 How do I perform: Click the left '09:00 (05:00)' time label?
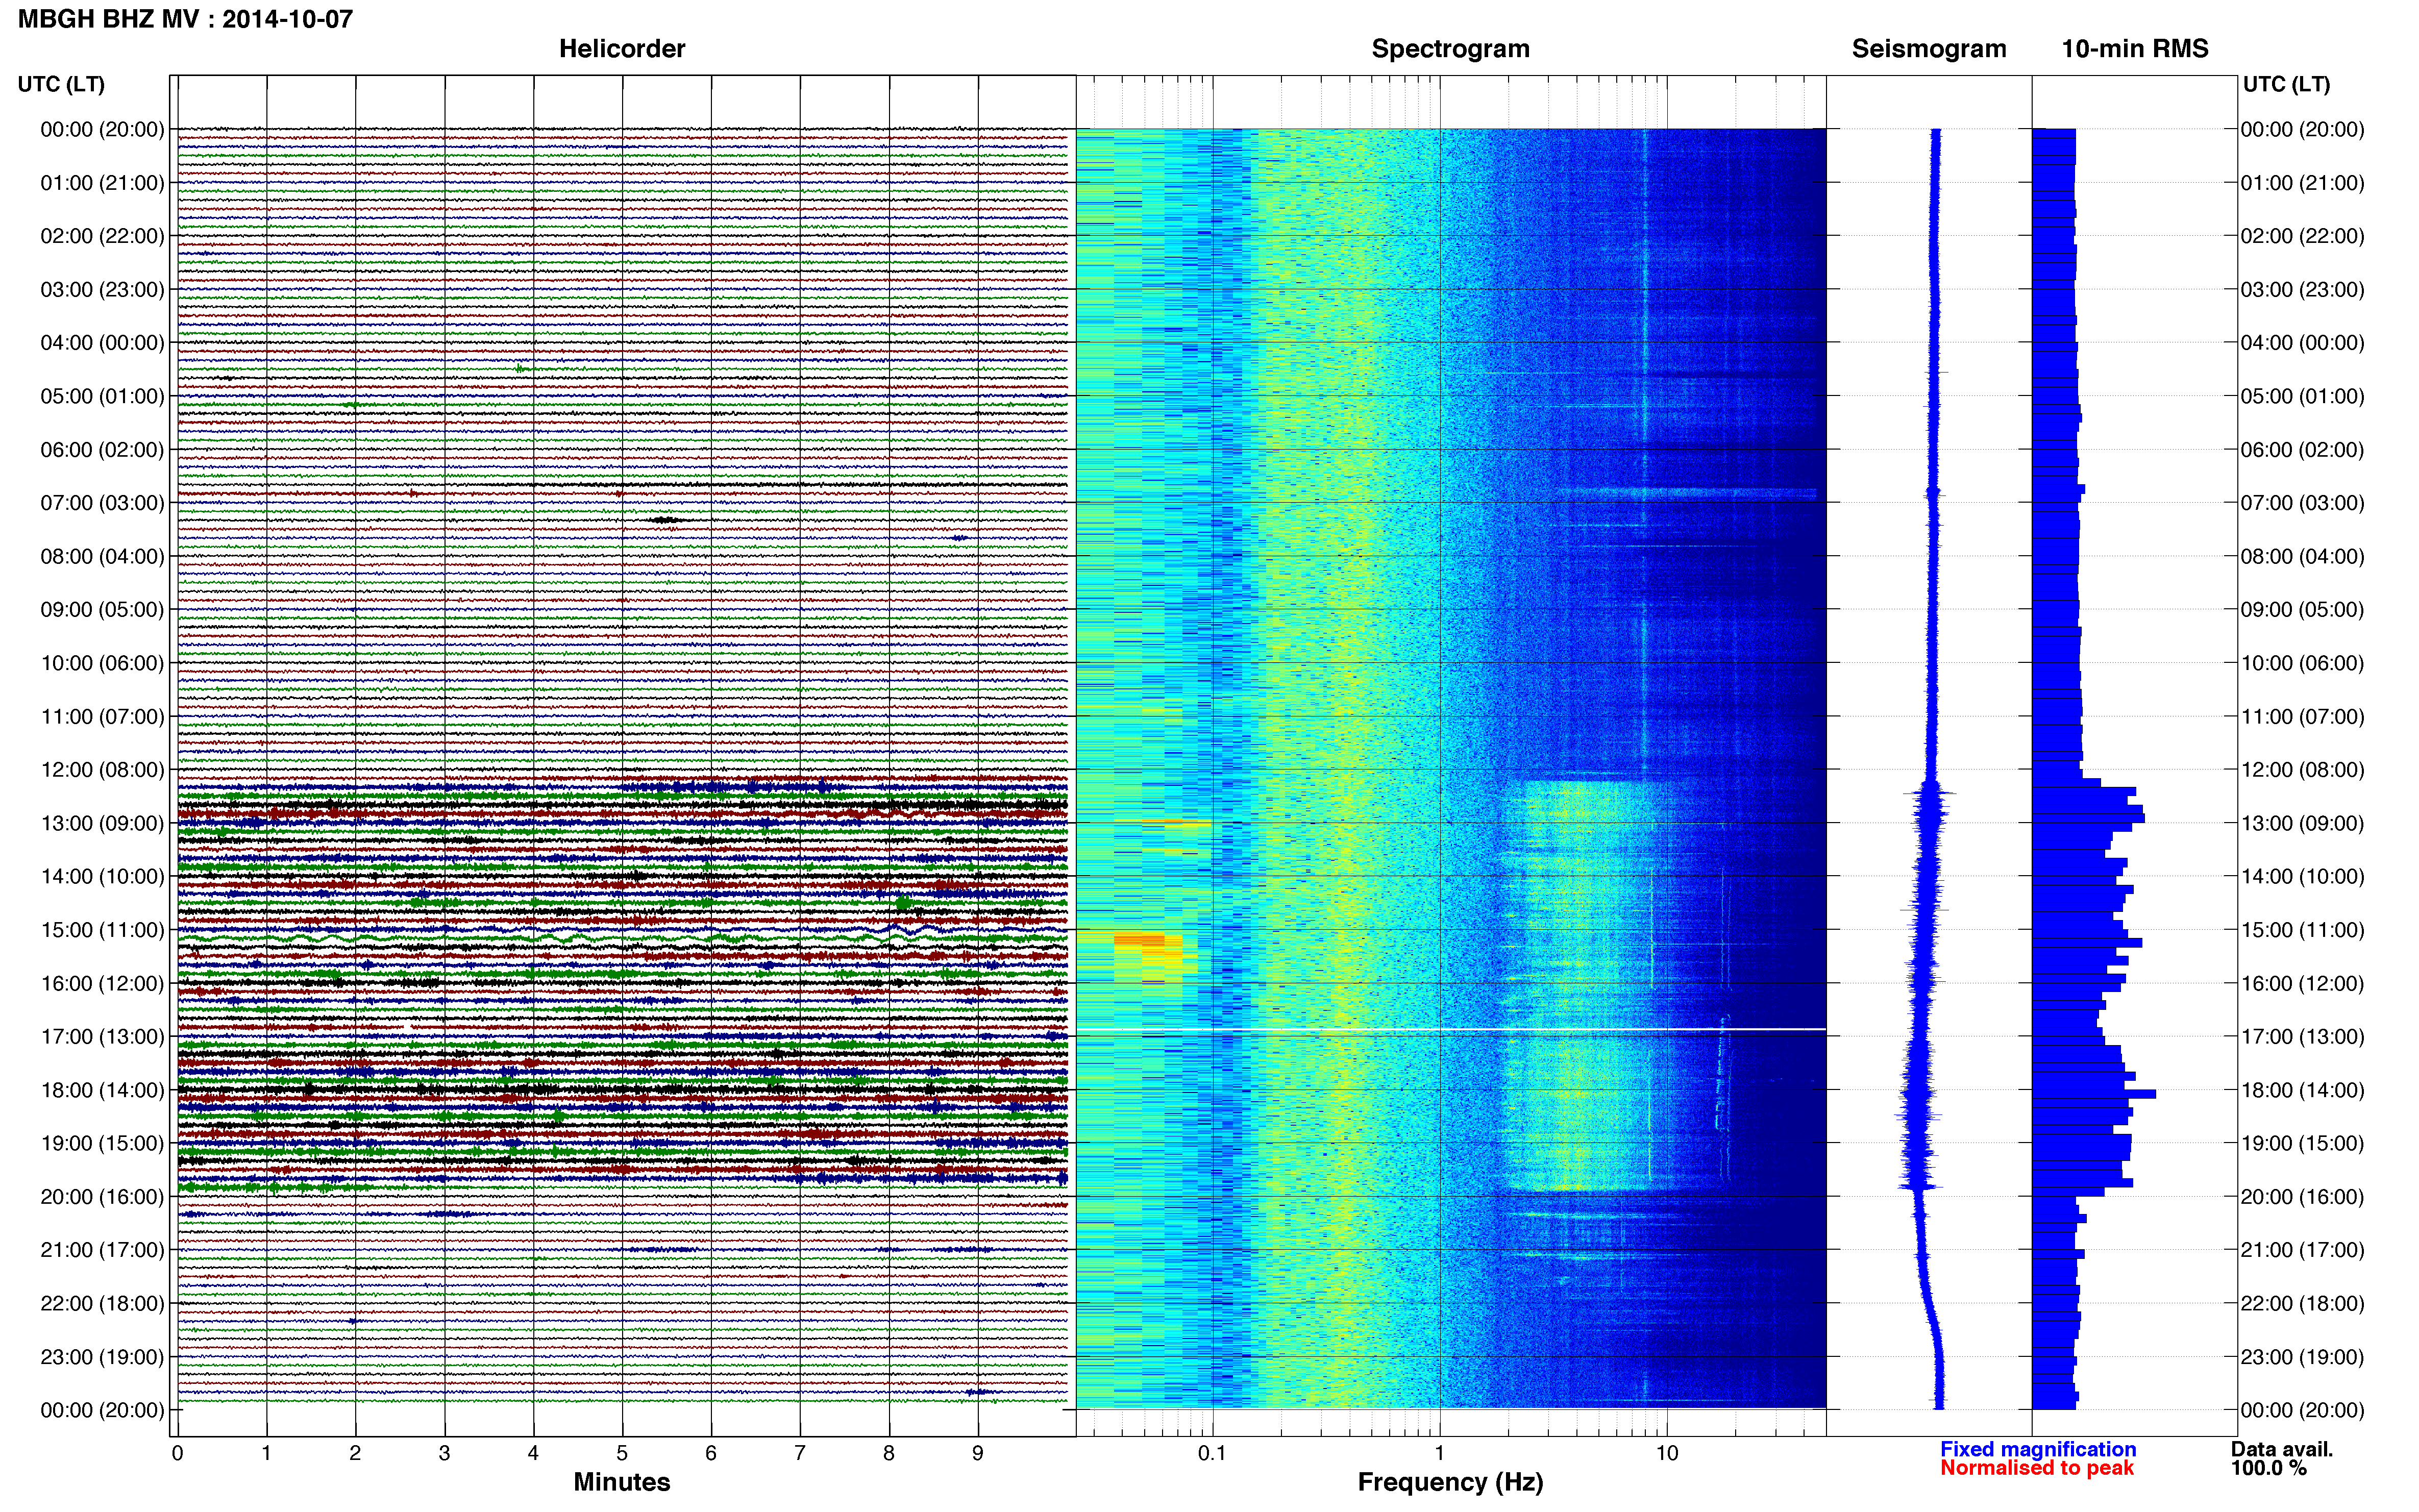coord(102,610)
